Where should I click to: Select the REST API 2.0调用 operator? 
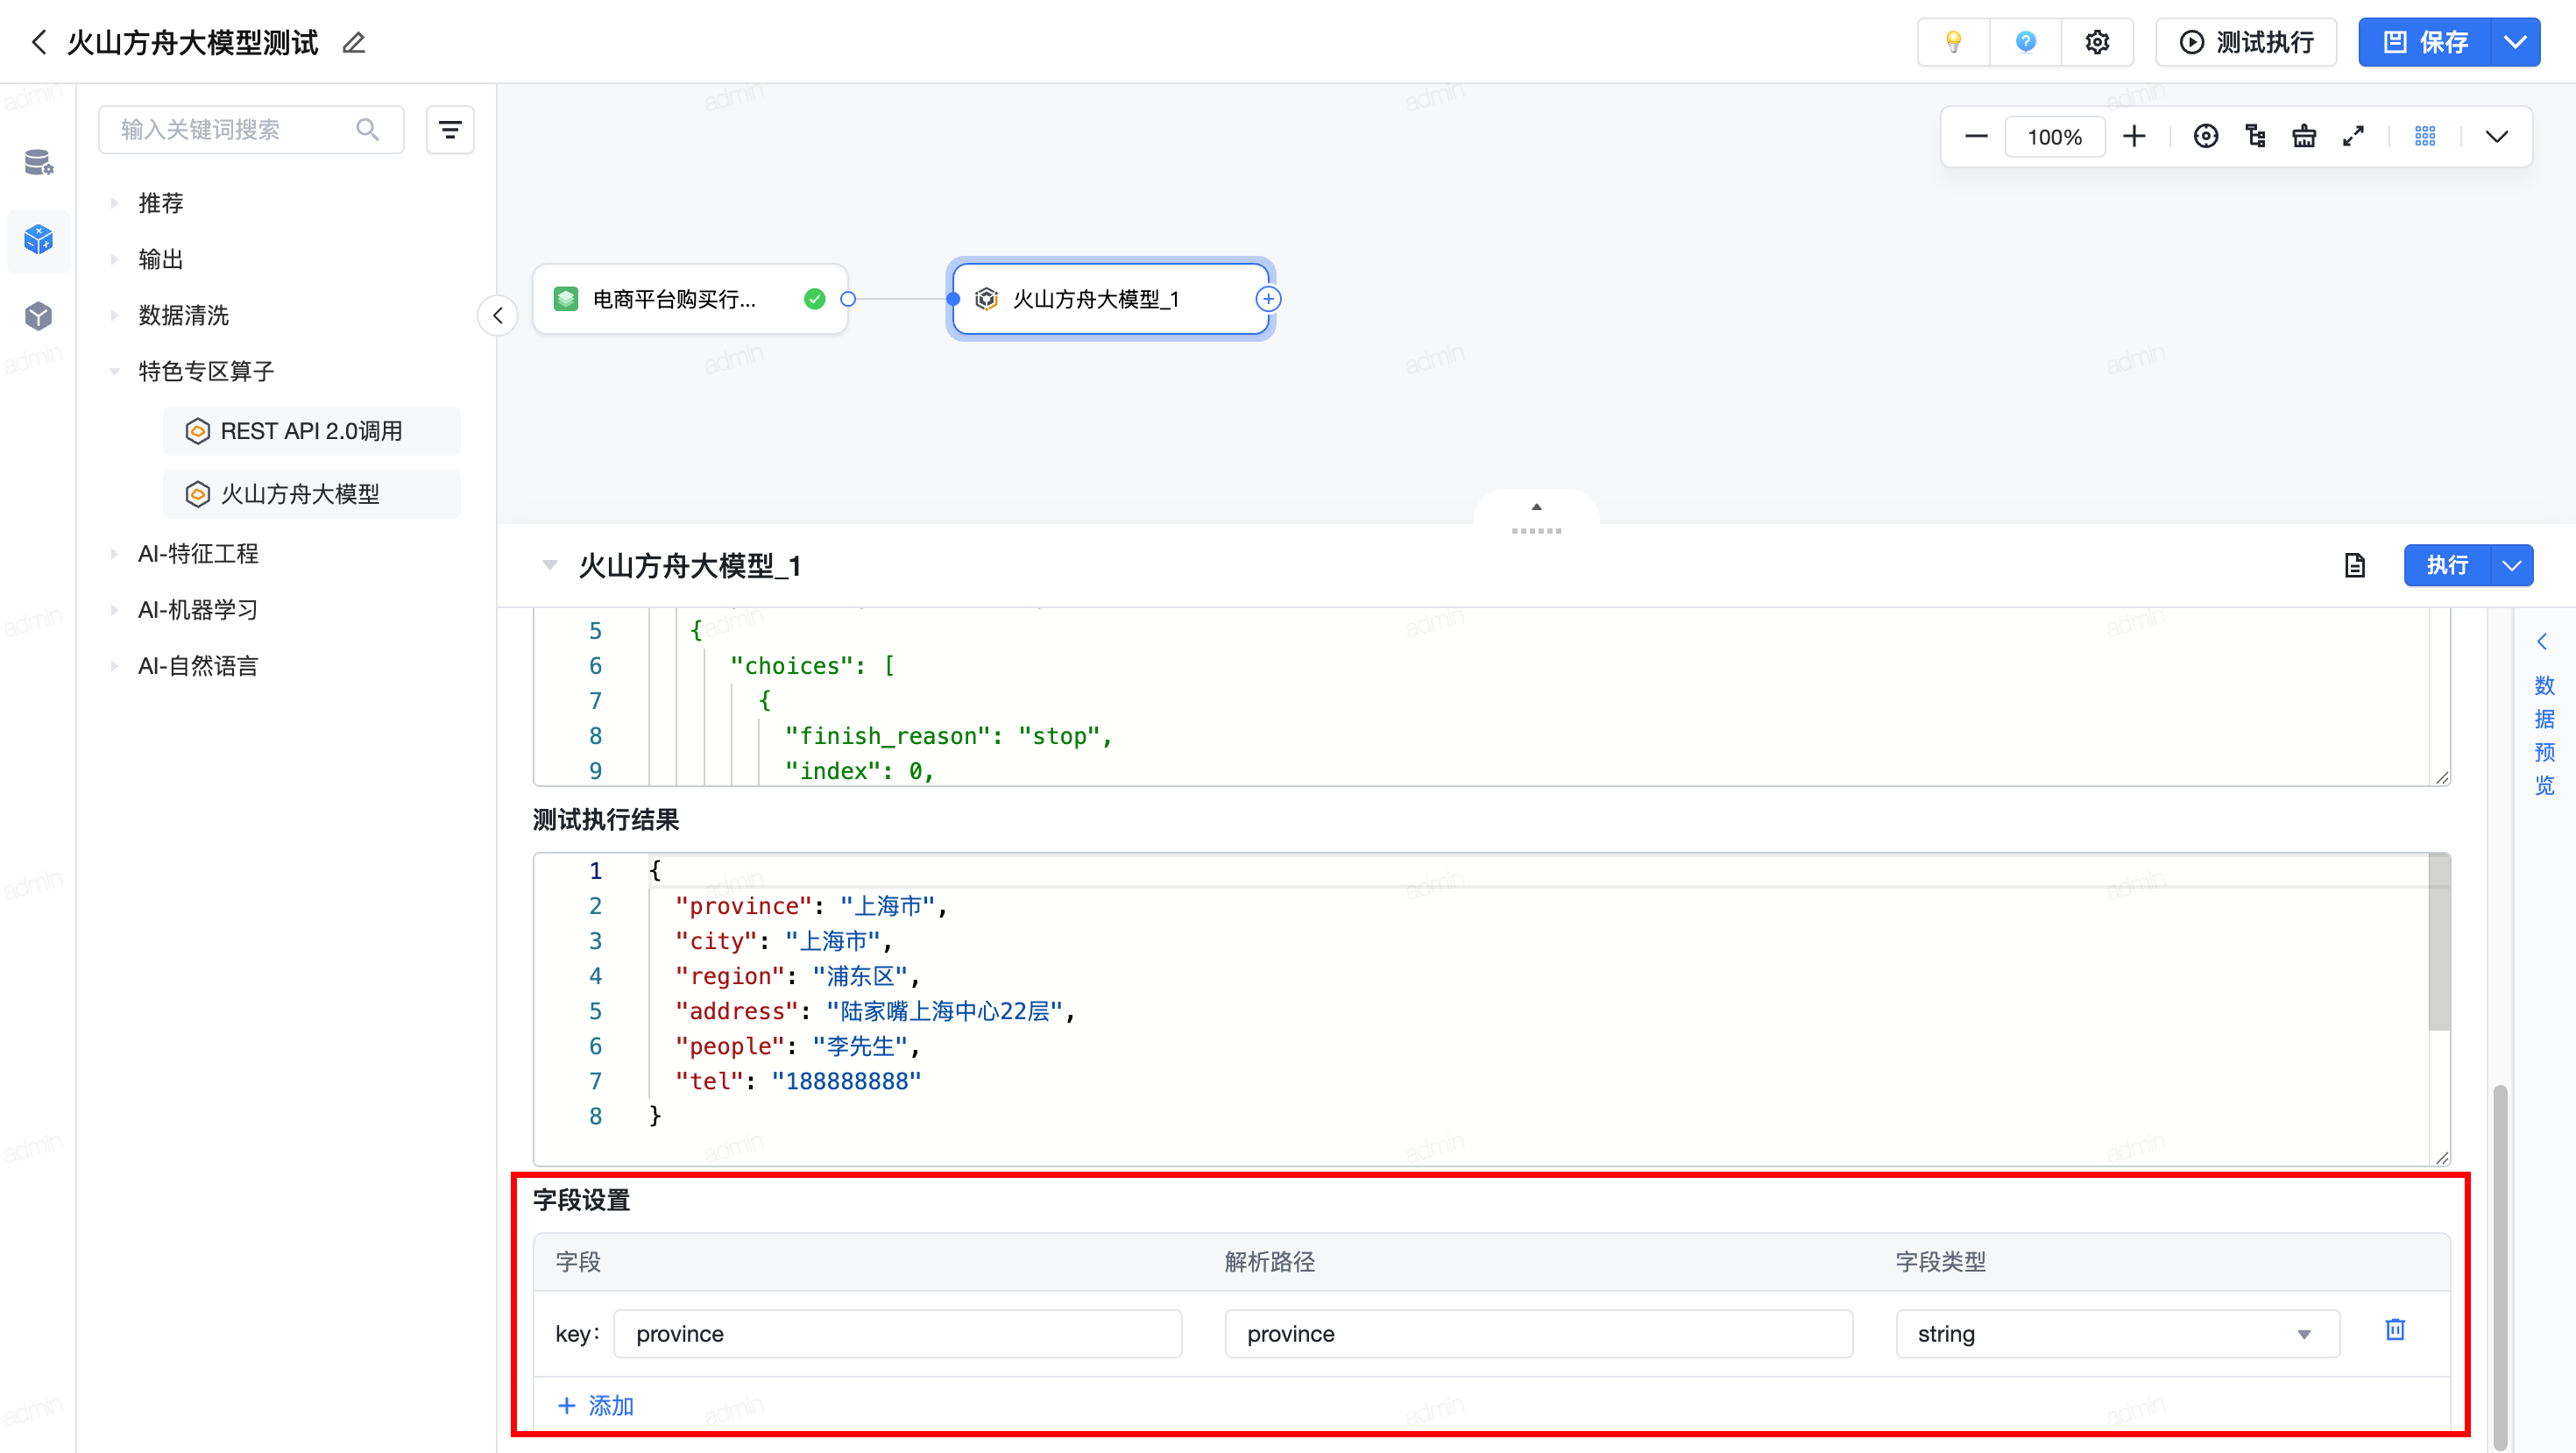point(311,431)
